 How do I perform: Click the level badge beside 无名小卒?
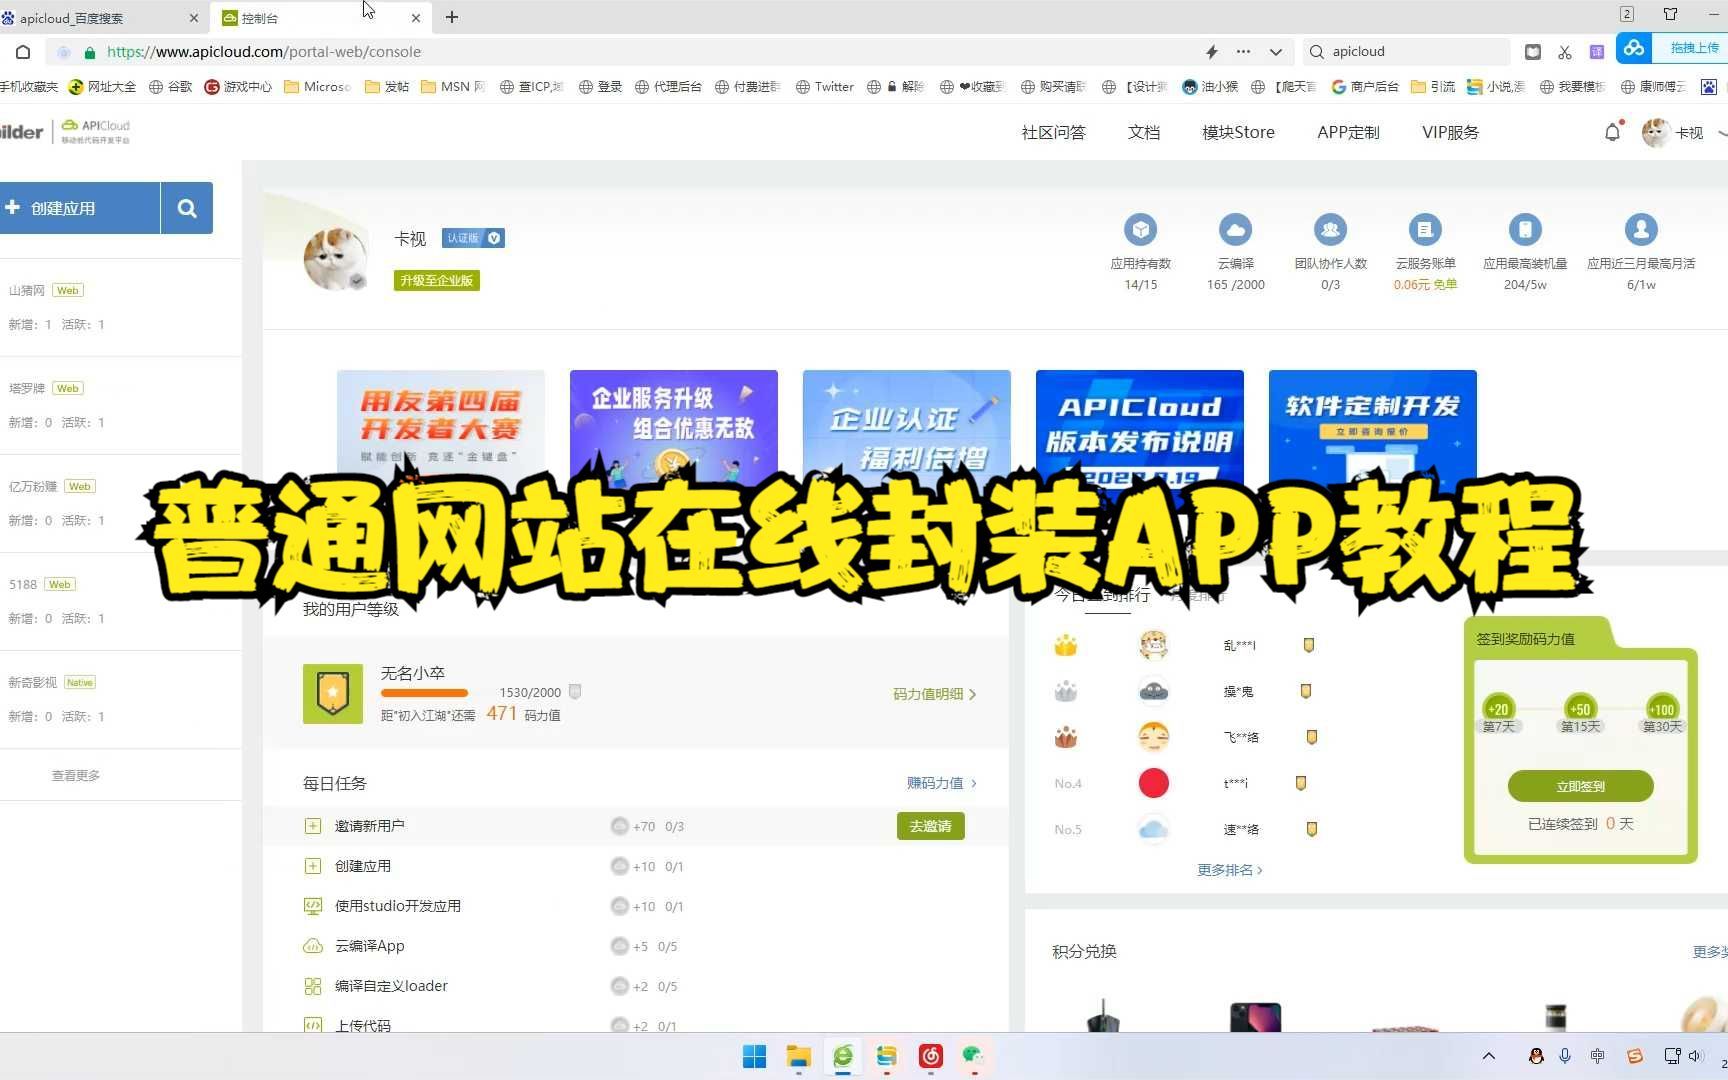333,693
